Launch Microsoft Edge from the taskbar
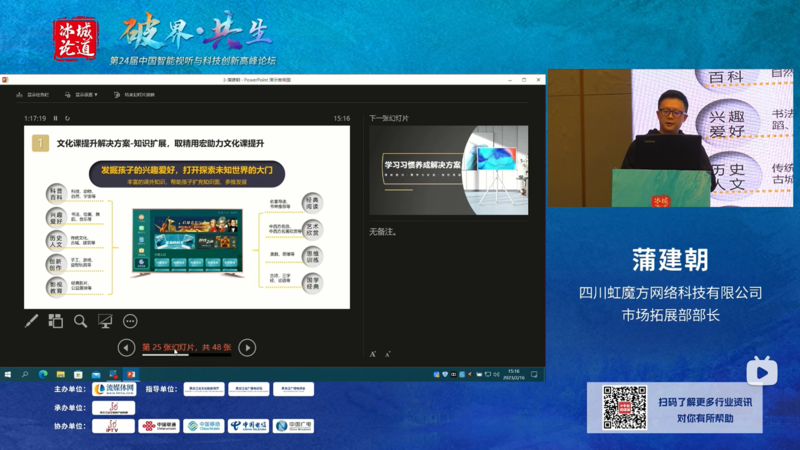800x450 pixels. [x=43, y=374]
